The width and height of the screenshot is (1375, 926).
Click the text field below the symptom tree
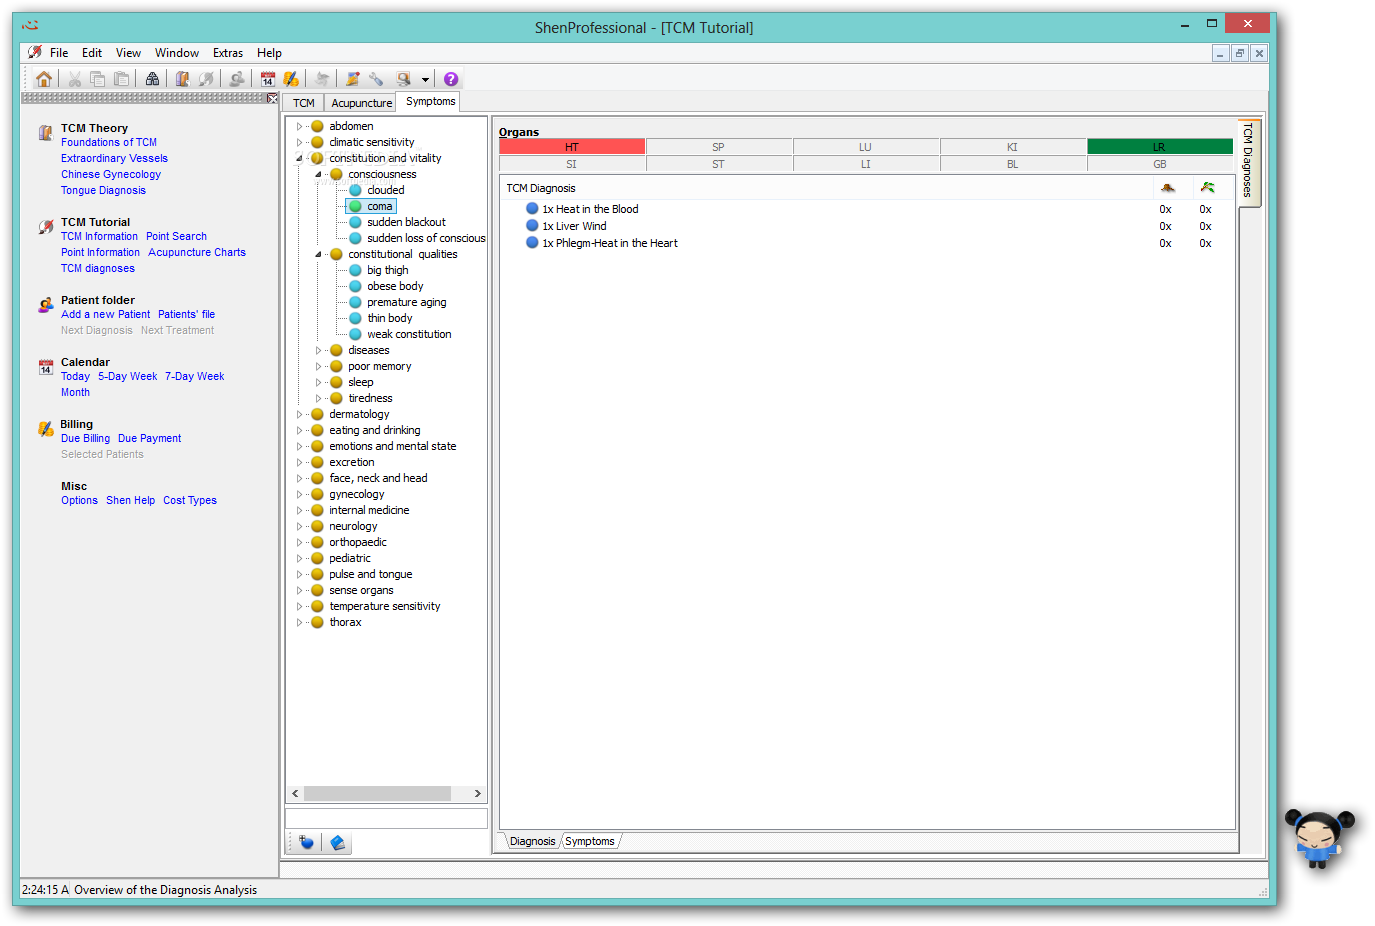(386, 818)
